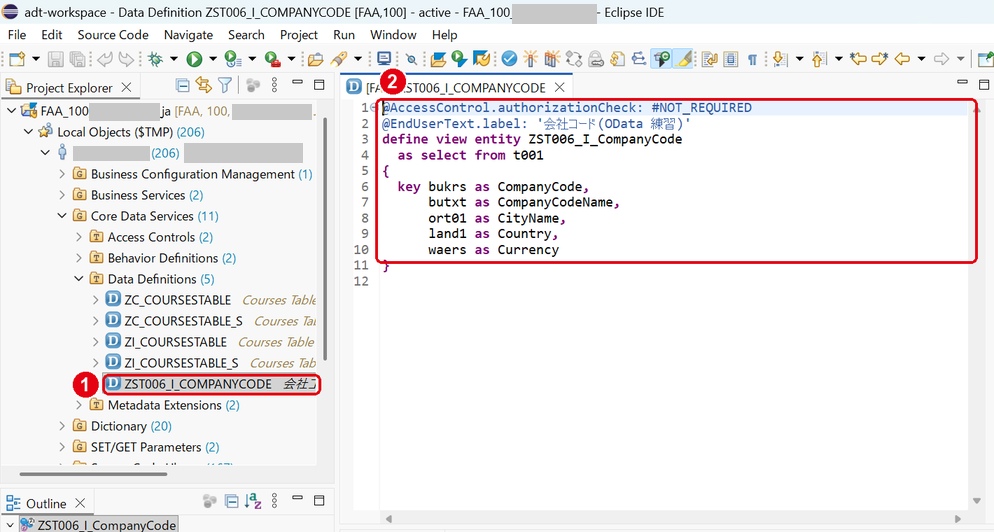
Task: Click the Activate object sparkler icon
Action: (x=530, y=59)
